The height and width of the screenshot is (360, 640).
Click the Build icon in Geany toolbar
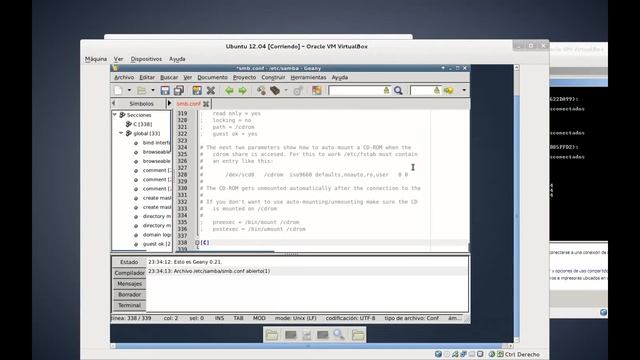click(x=275, y=90)
